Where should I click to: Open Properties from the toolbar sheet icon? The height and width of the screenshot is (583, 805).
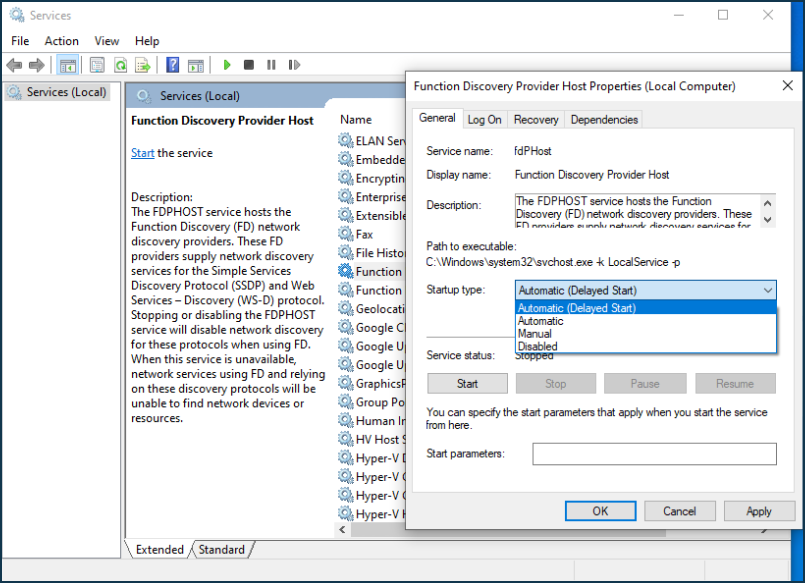(97, 65)
